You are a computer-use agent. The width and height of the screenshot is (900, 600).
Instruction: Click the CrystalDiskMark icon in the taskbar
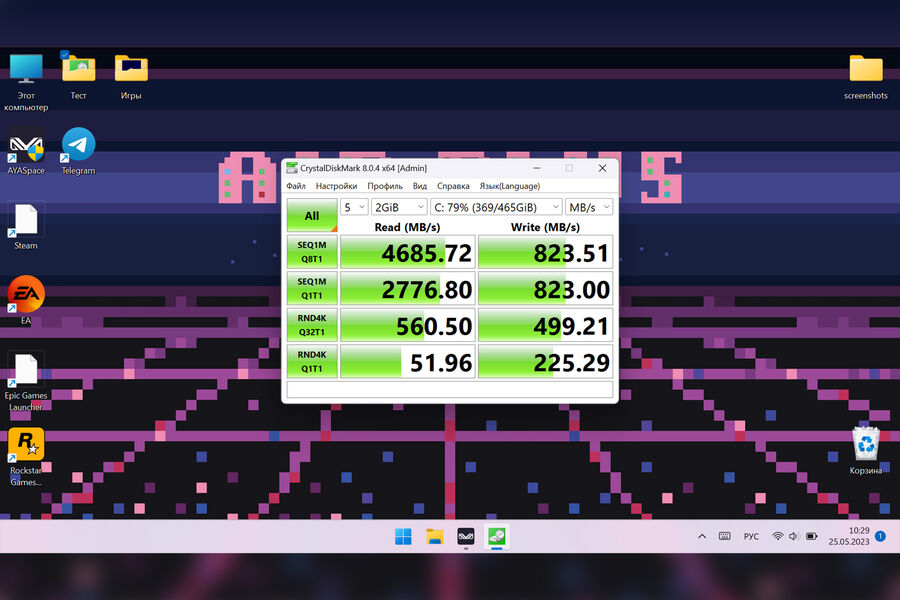pyautogui.click(x=496, y=536)
